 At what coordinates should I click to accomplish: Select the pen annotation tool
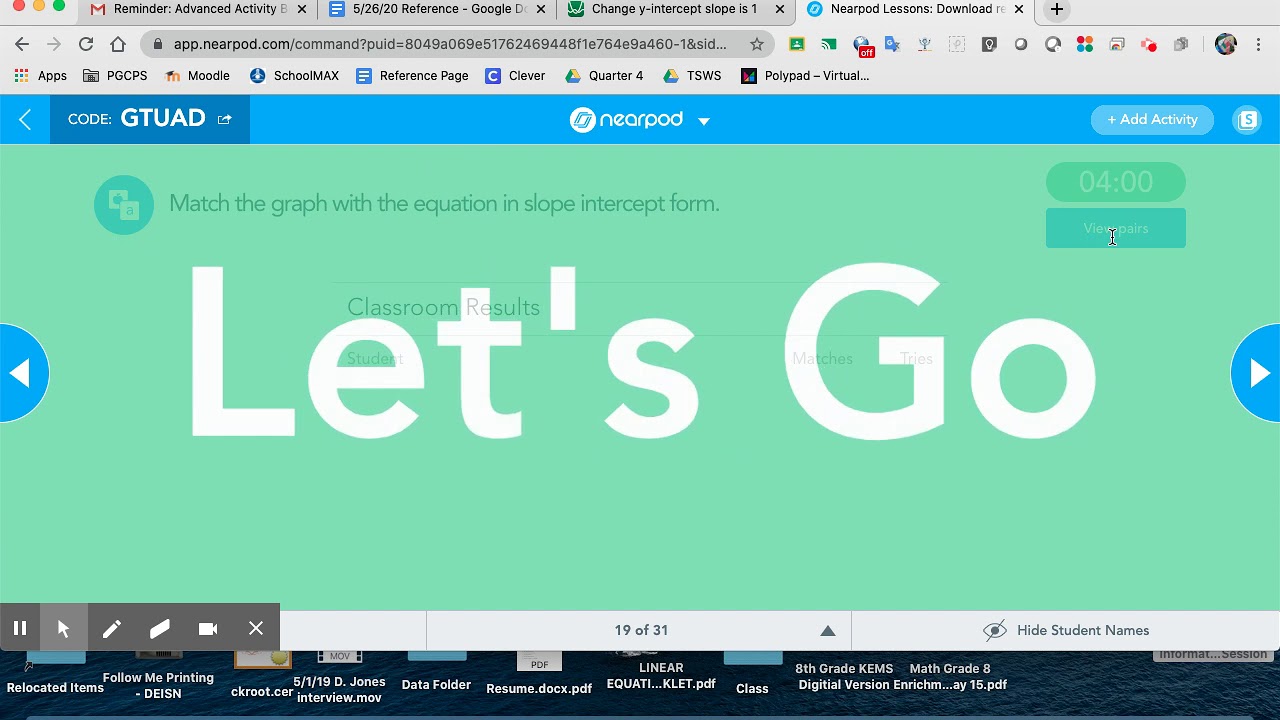tap(112, 628)
